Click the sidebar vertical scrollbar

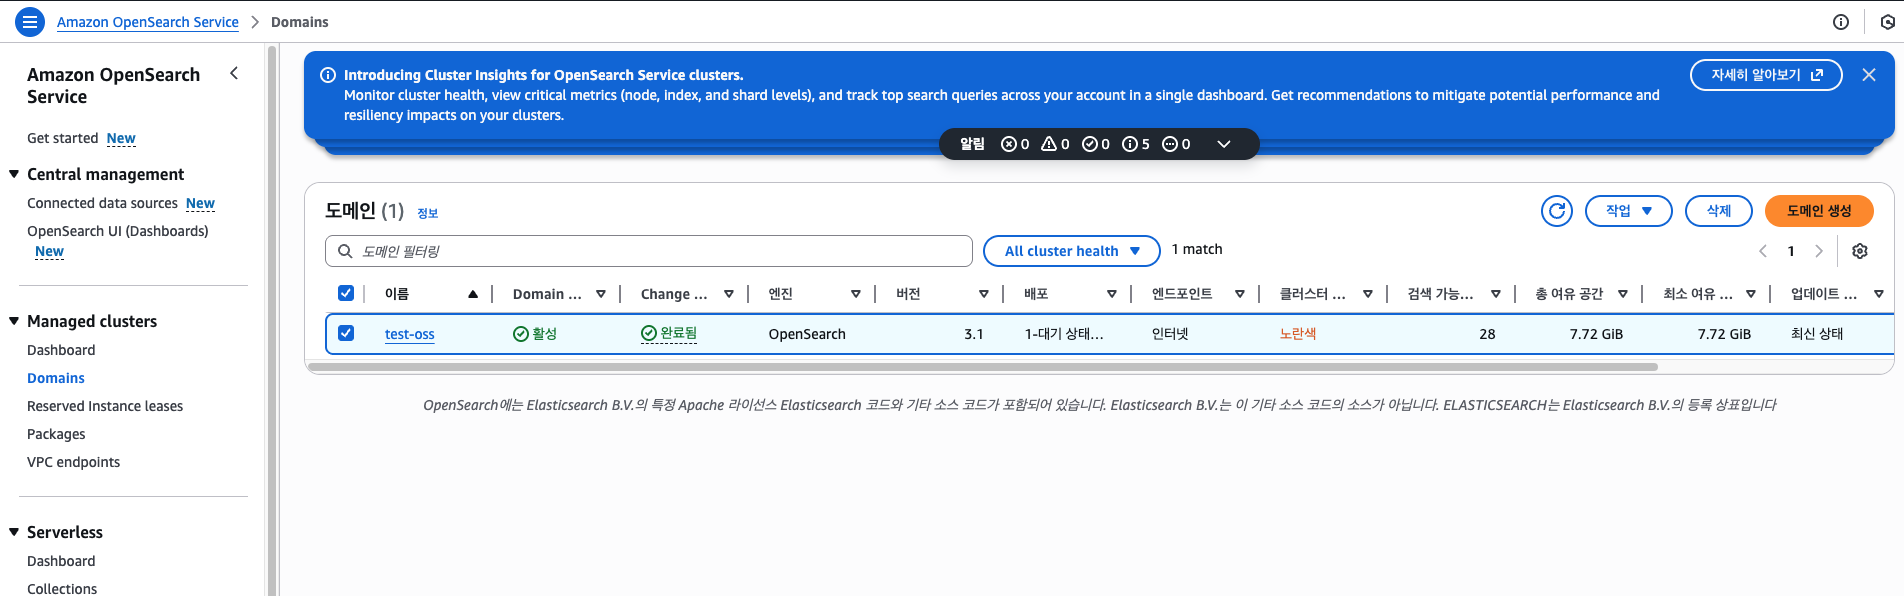tap(271, 320)
